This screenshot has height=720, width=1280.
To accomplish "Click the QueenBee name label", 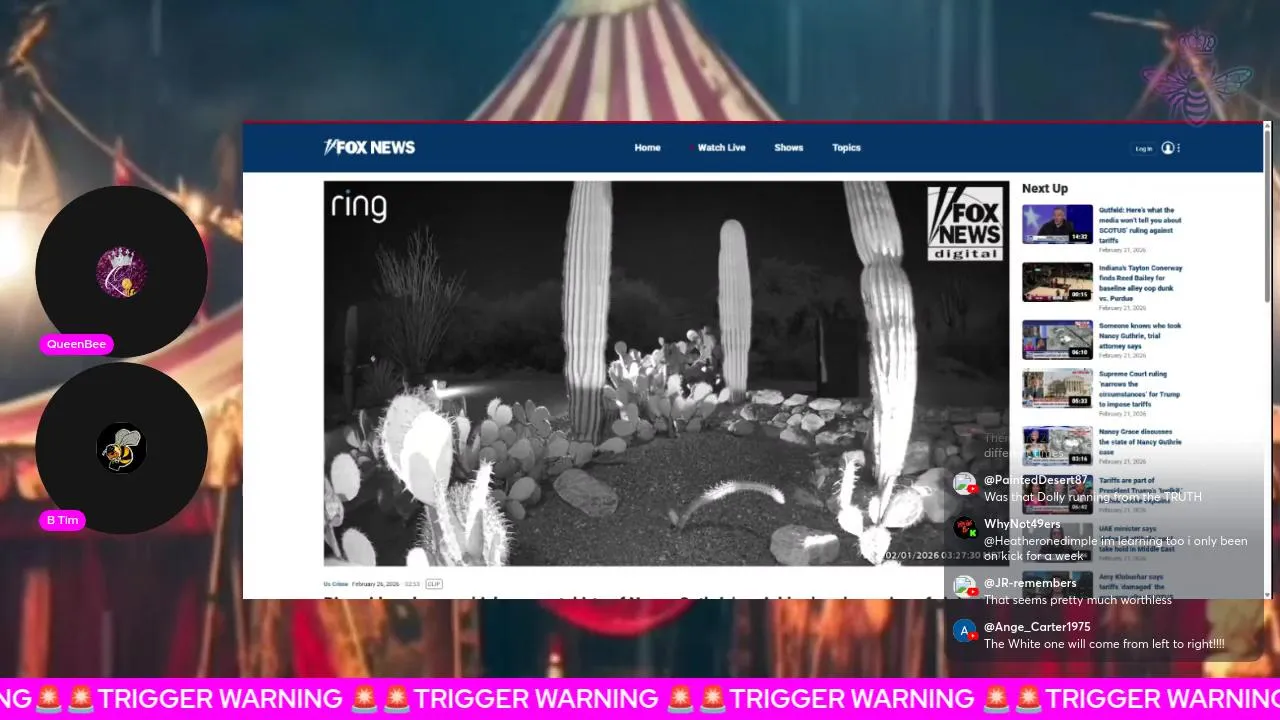I will [76, 344].
